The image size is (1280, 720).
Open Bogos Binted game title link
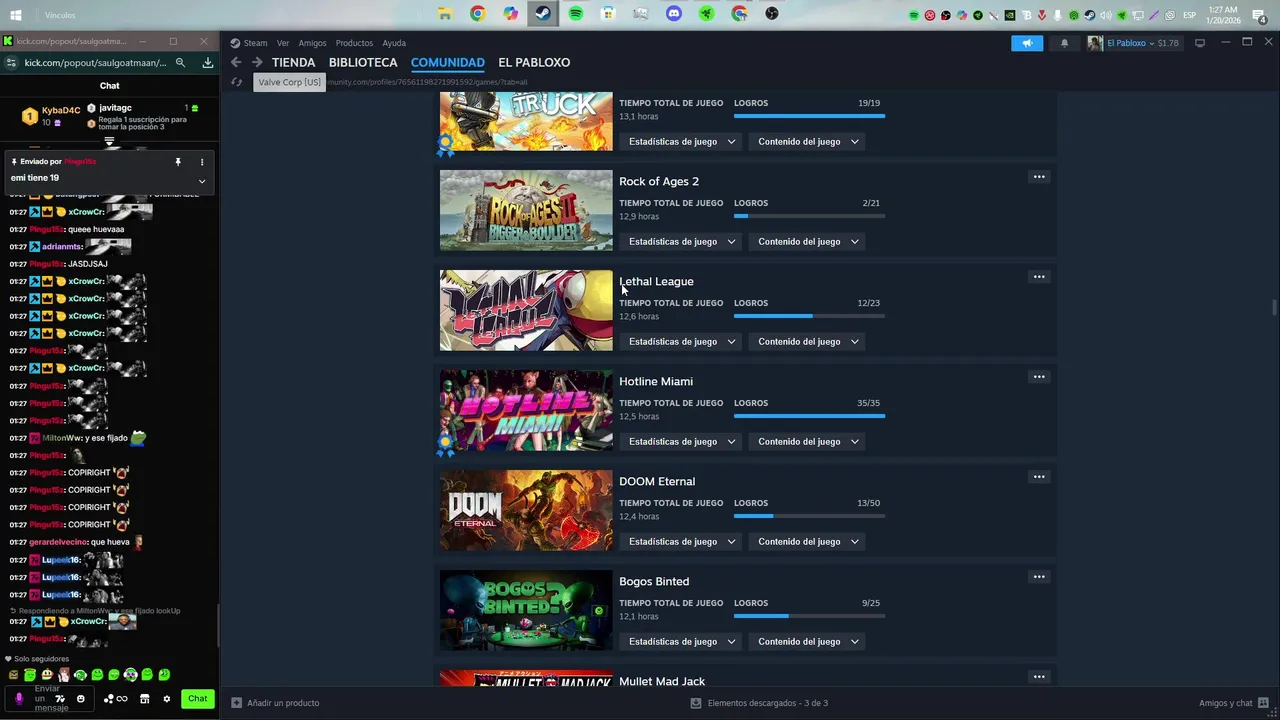[654, 581]
